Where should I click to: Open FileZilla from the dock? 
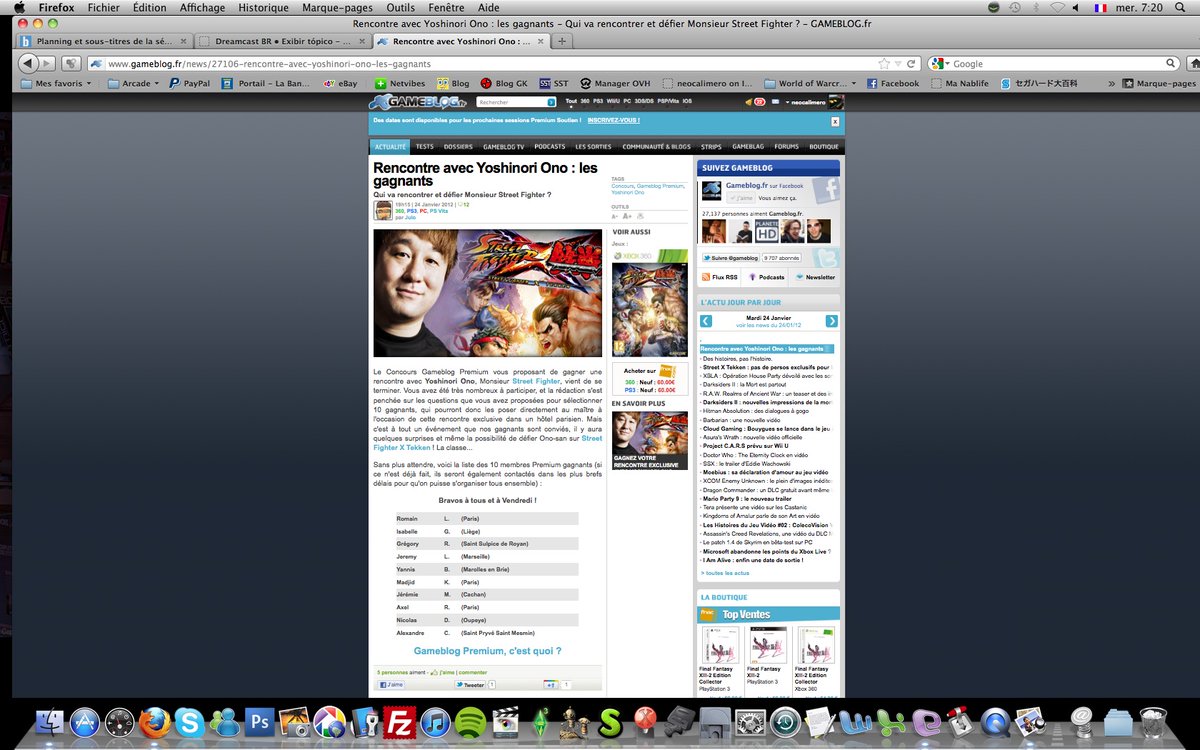click(x=400, y=722)
